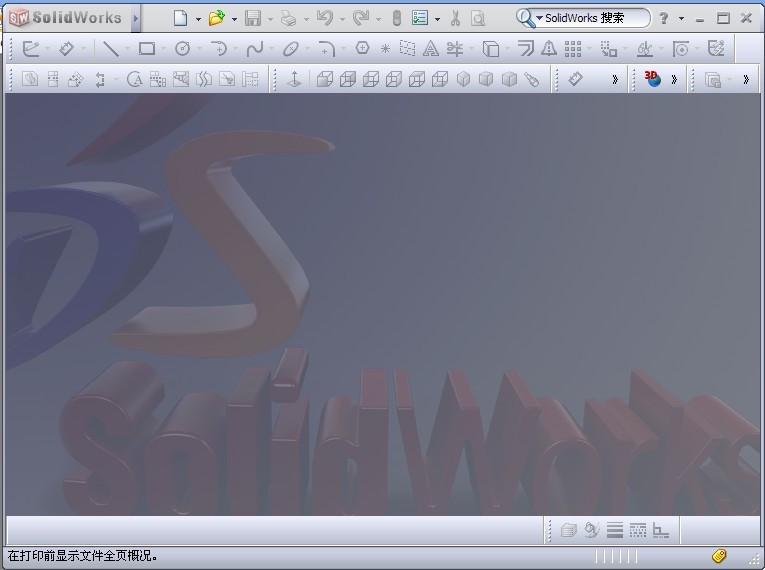Select the Move Entities tool
This screenshot has height=570, width=765.
(608, 49)
